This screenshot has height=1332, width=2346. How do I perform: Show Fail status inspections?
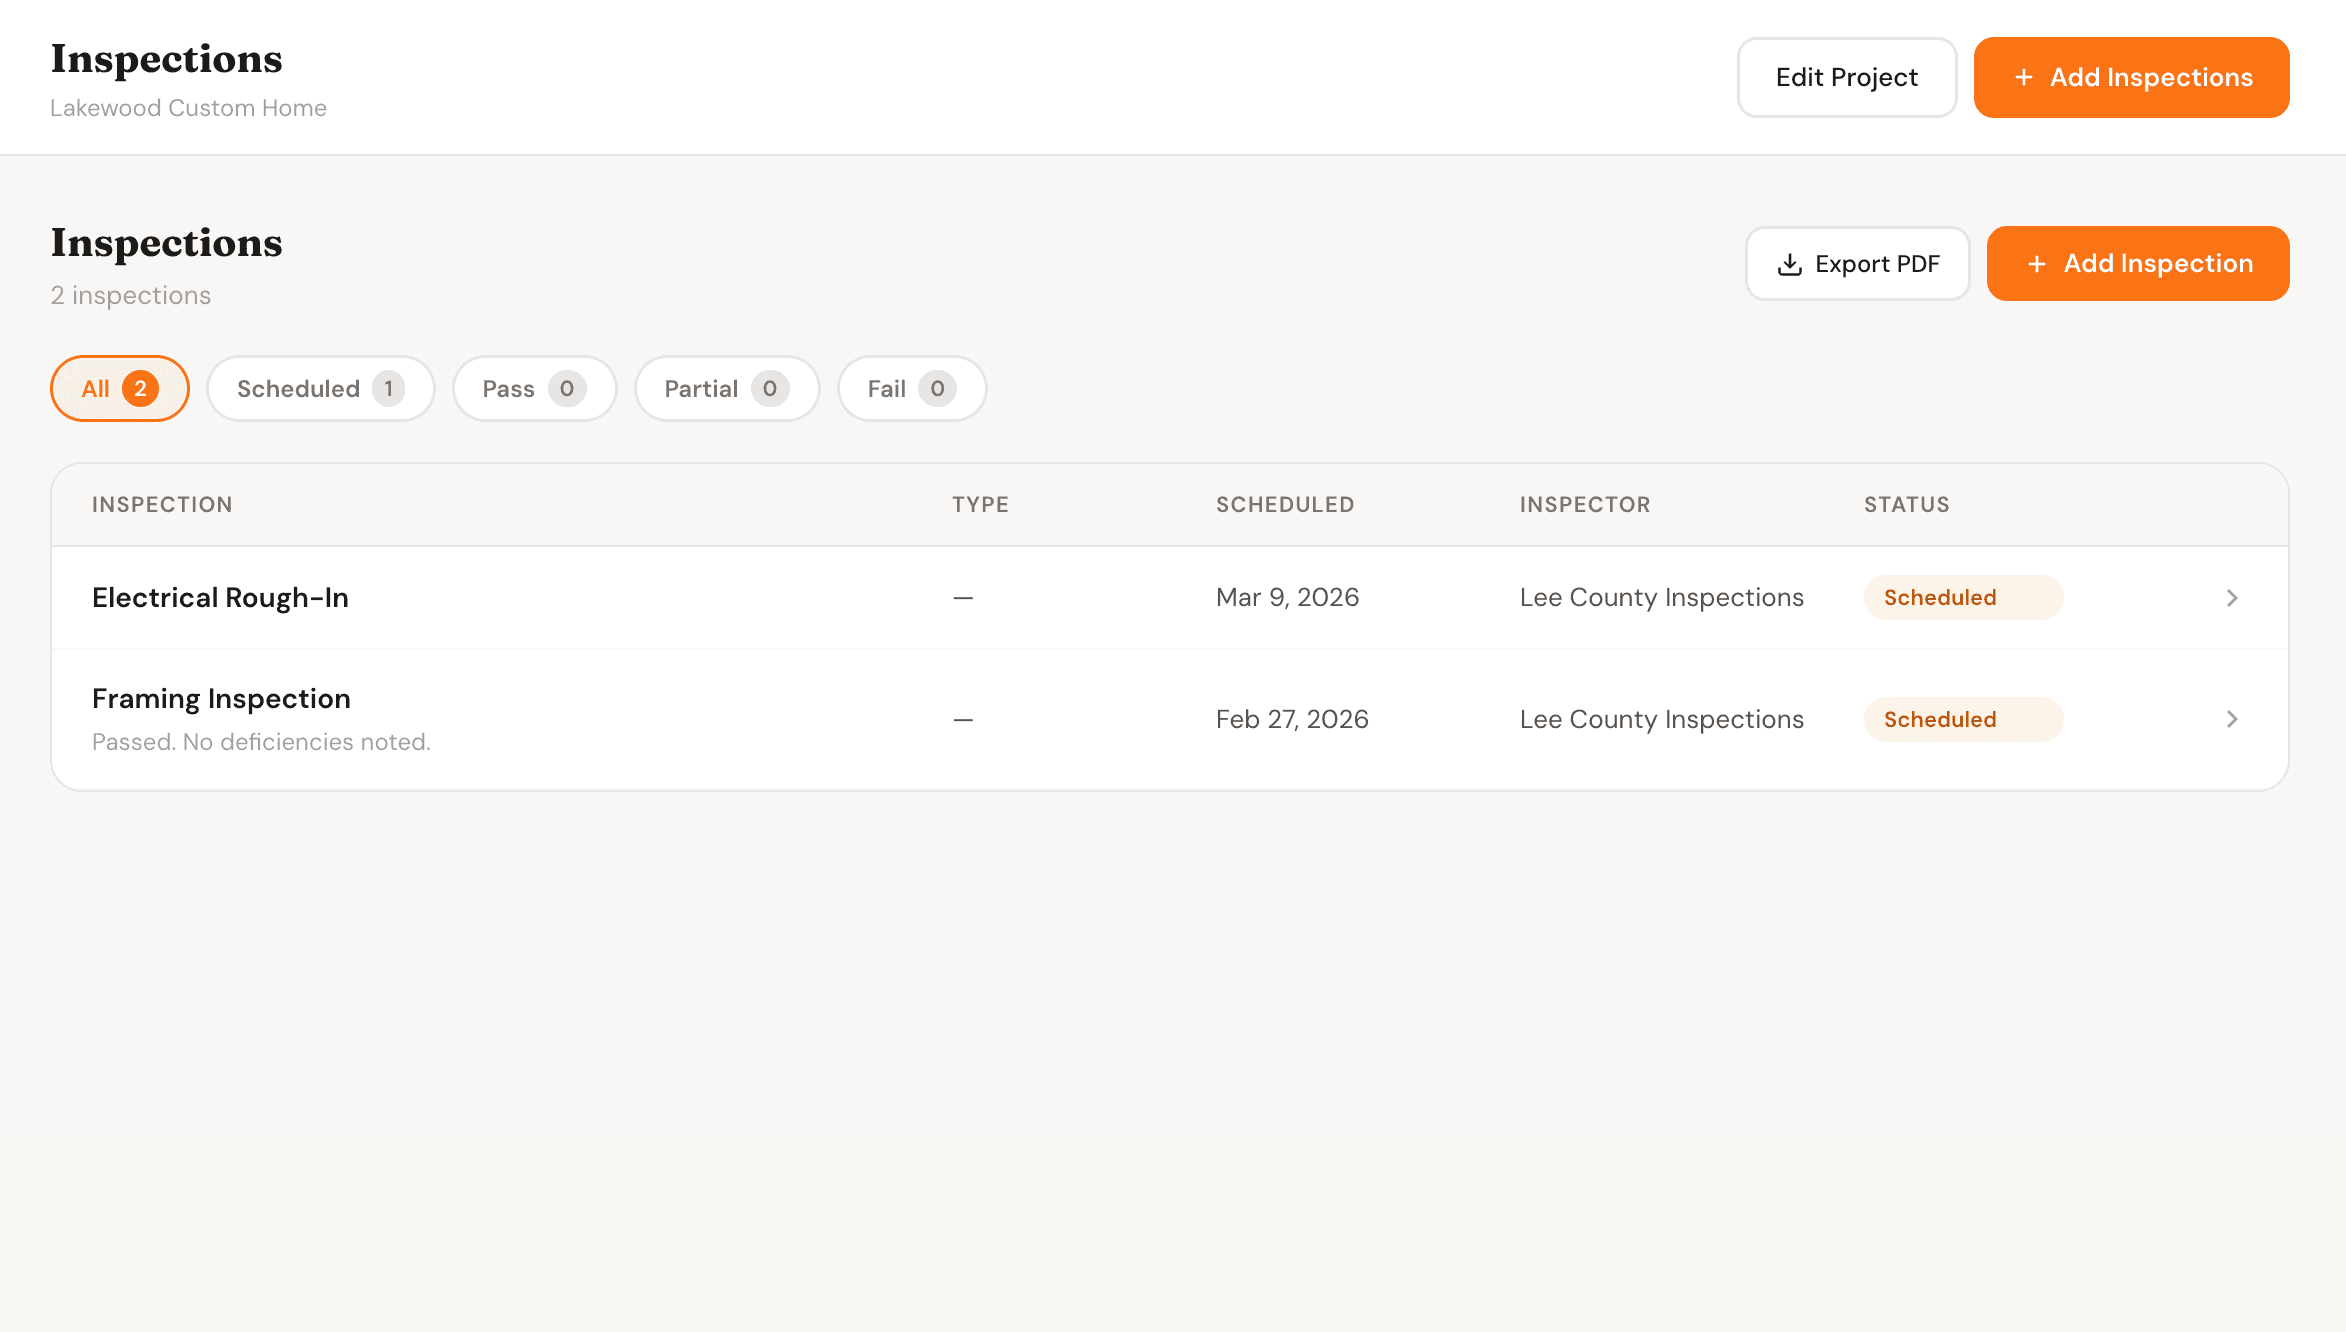(x=911, y=389)
